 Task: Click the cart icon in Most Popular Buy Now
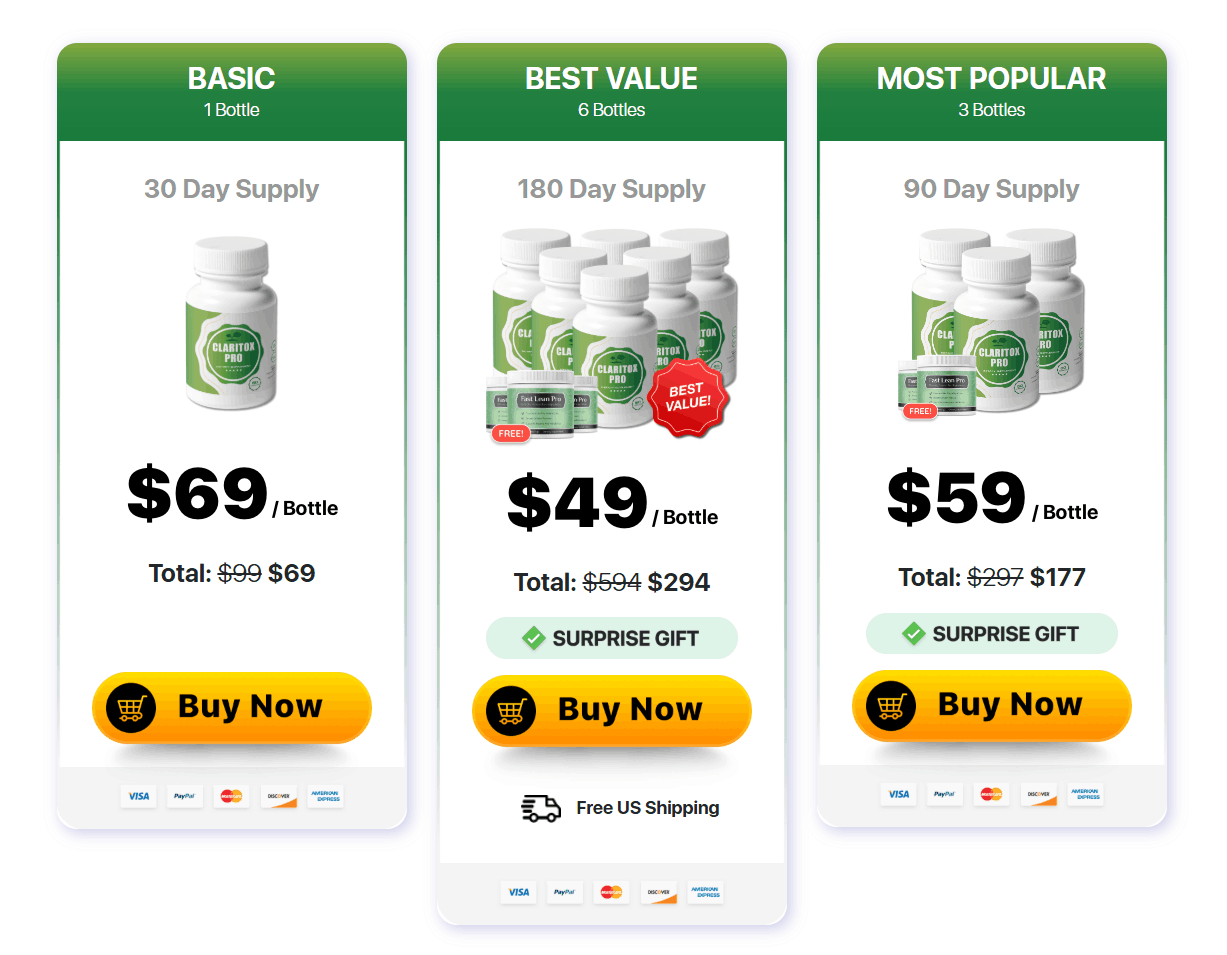pos(891,706)
